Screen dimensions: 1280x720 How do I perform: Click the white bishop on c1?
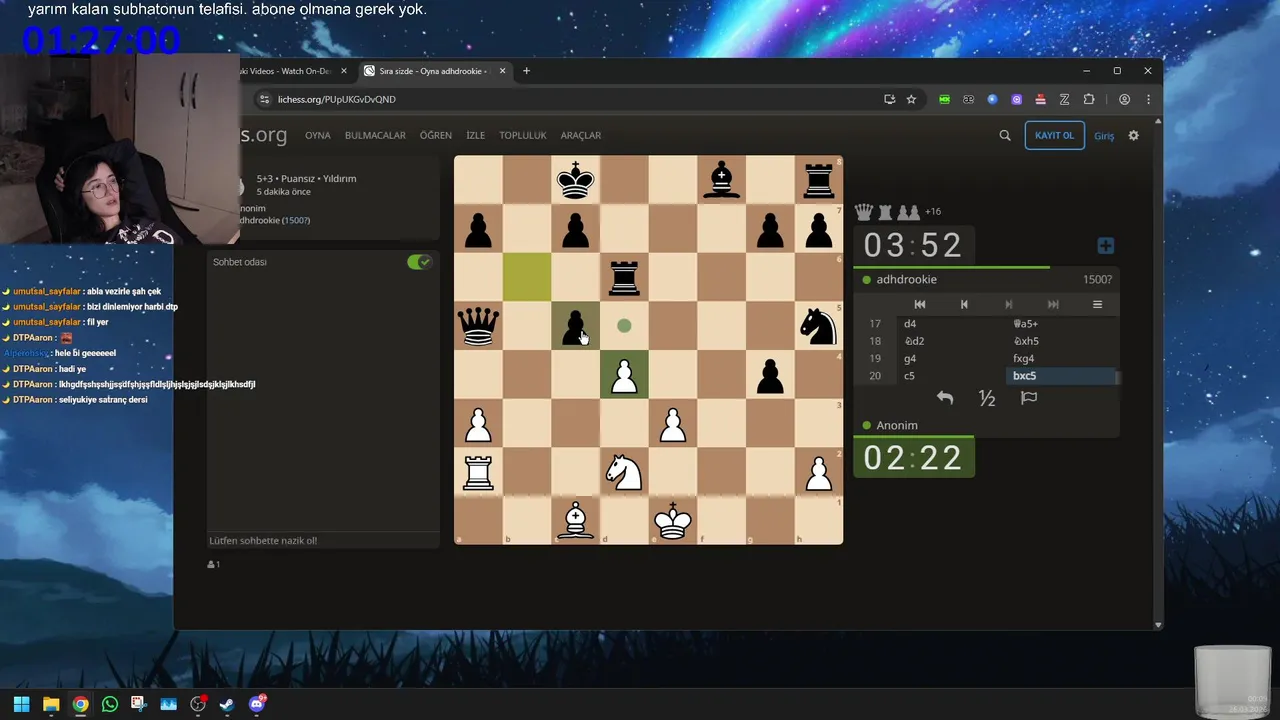click(576, 520)
